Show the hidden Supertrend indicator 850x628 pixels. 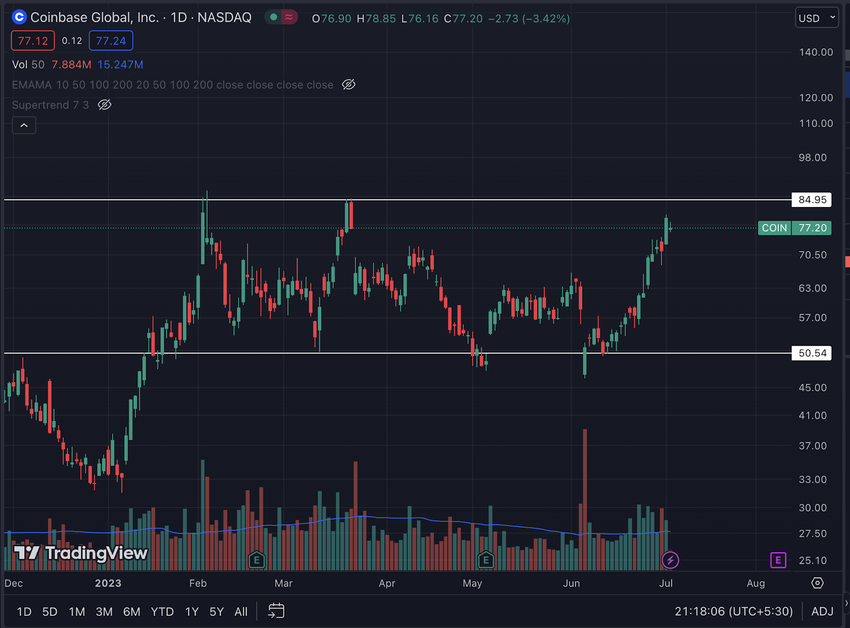(x=105, y=105)
